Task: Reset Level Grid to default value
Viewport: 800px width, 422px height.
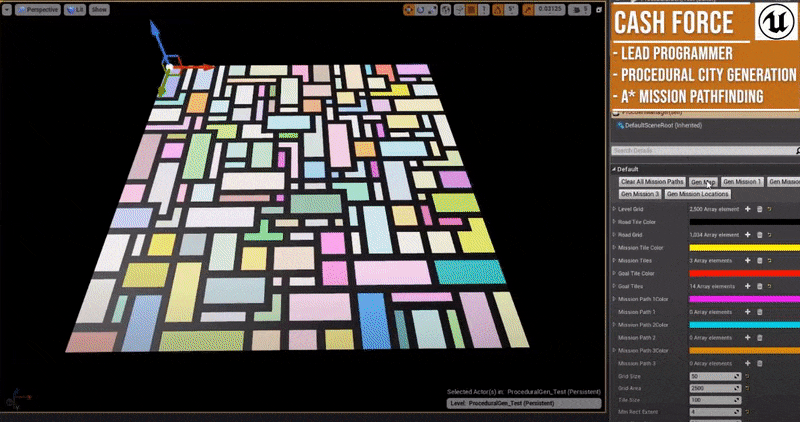Action: tap(769, 209)
